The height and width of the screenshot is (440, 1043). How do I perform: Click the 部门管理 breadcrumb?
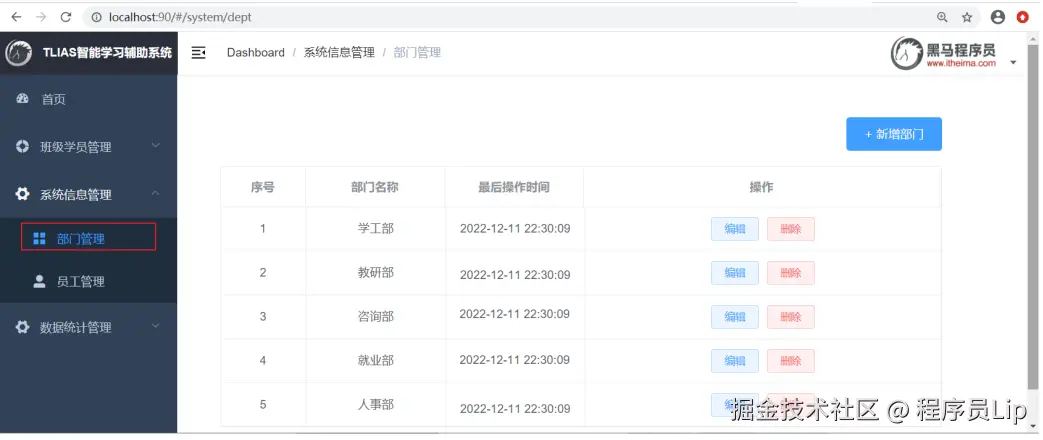coord(417,53)
